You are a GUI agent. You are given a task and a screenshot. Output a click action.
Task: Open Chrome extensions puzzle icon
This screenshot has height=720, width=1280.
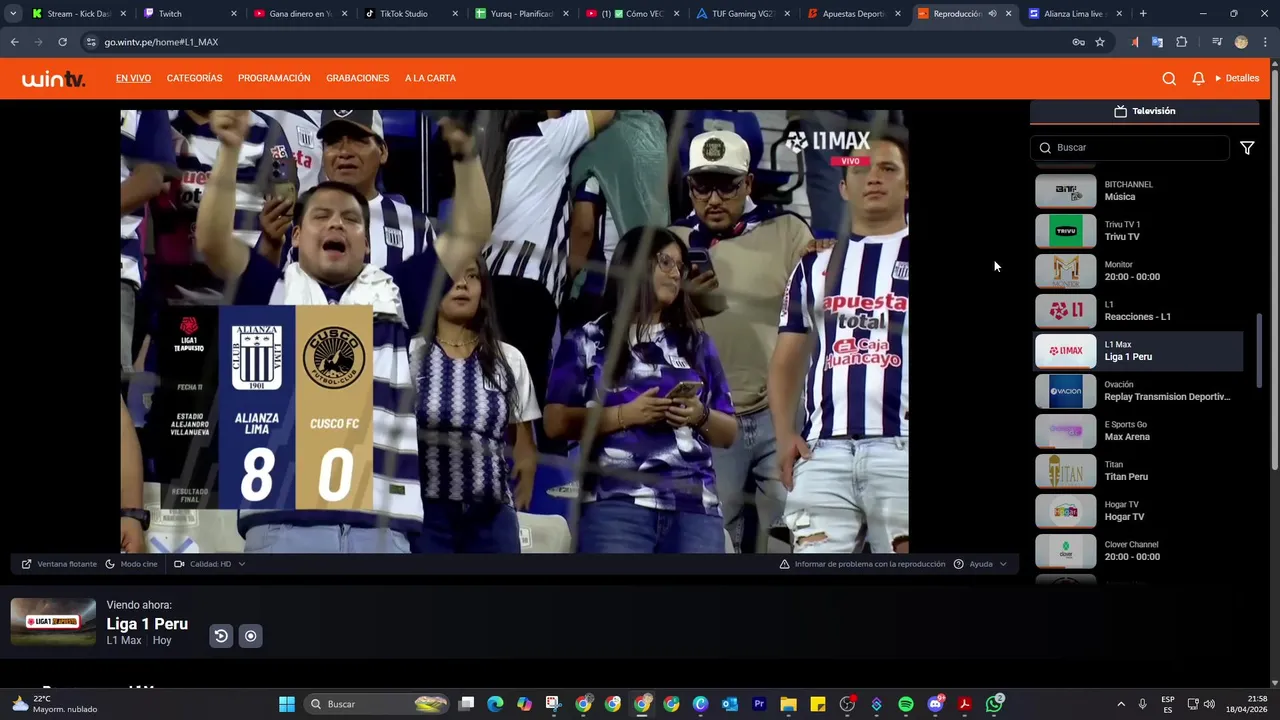1182,42
